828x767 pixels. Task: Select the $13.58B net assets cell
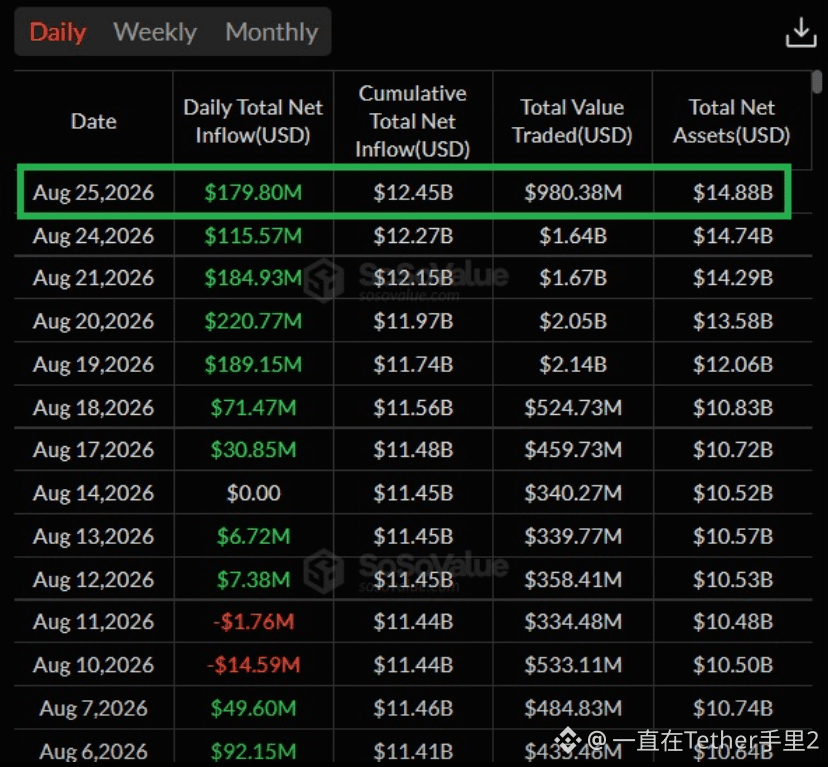[x=733, y=321]
